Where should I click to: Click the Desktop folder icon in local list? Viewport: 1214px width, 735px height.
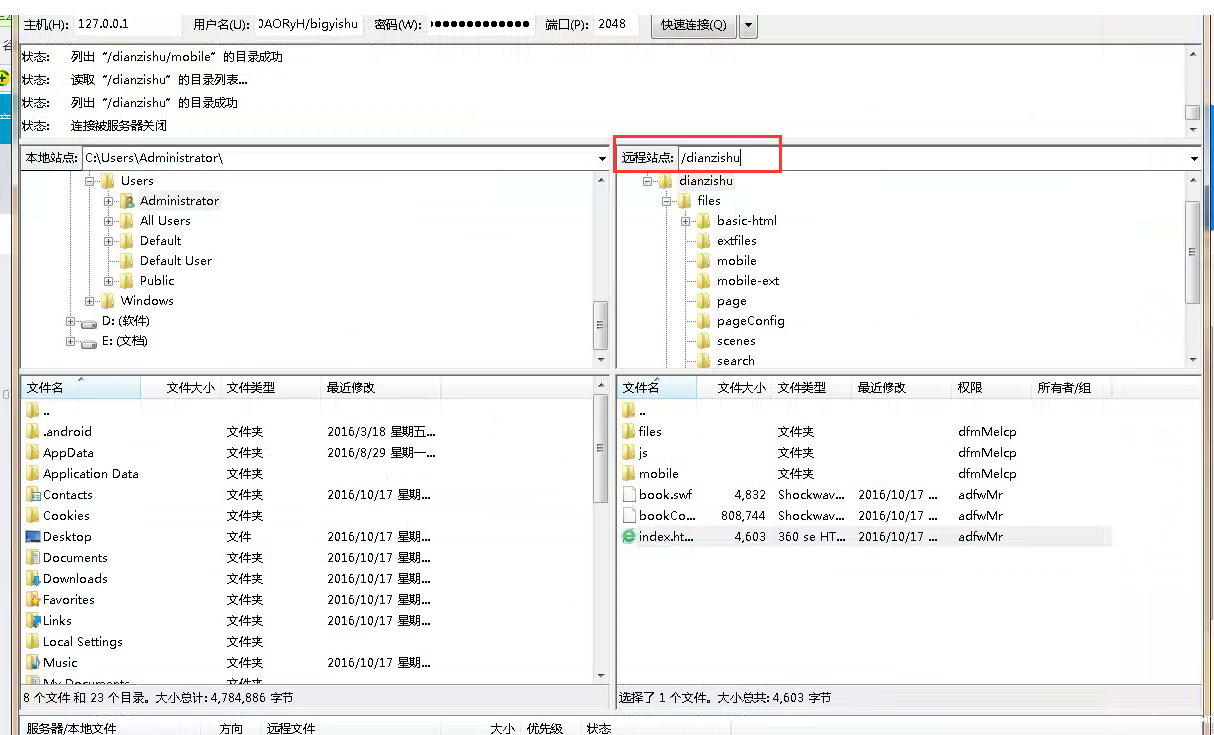[x=33, y=537]
